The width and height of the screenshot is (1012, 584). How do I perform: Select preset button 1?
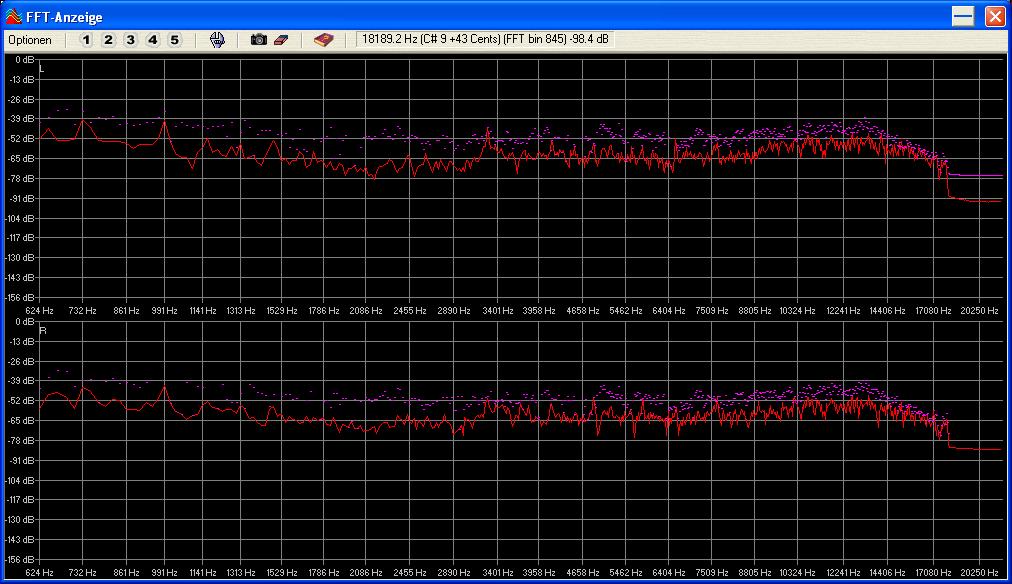coord(86,40)
